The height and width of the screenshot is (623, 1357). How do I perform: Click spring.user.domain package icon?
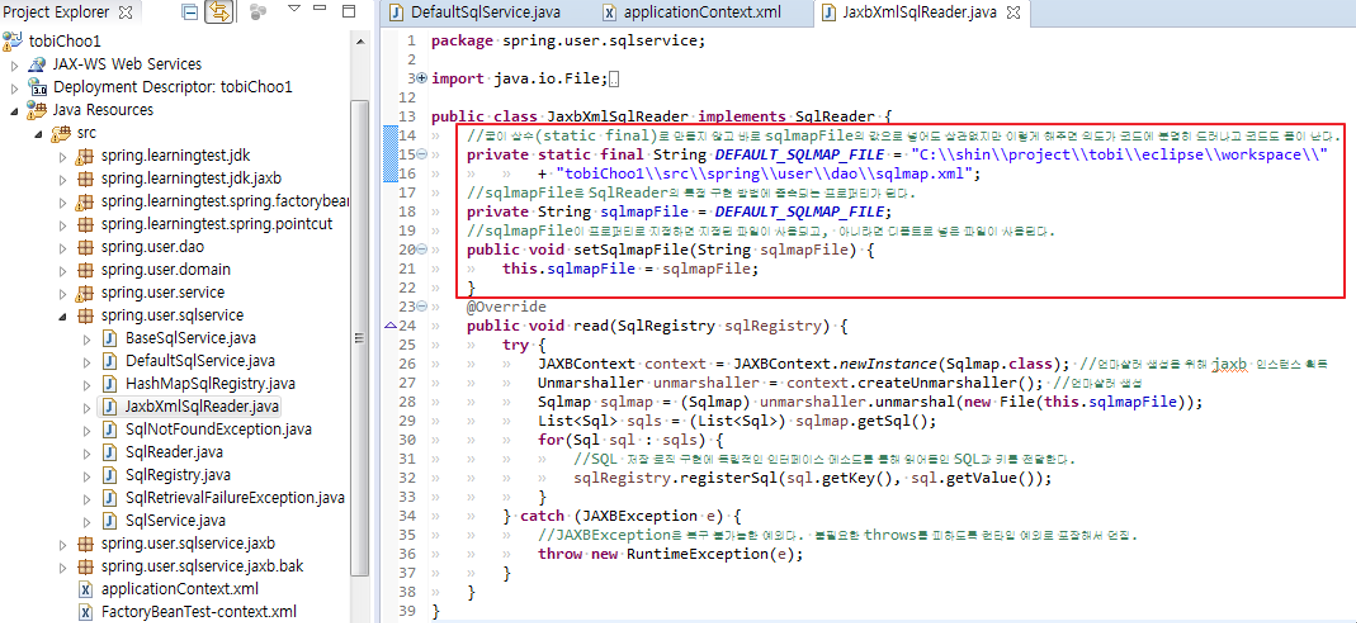tap(85, 270)
